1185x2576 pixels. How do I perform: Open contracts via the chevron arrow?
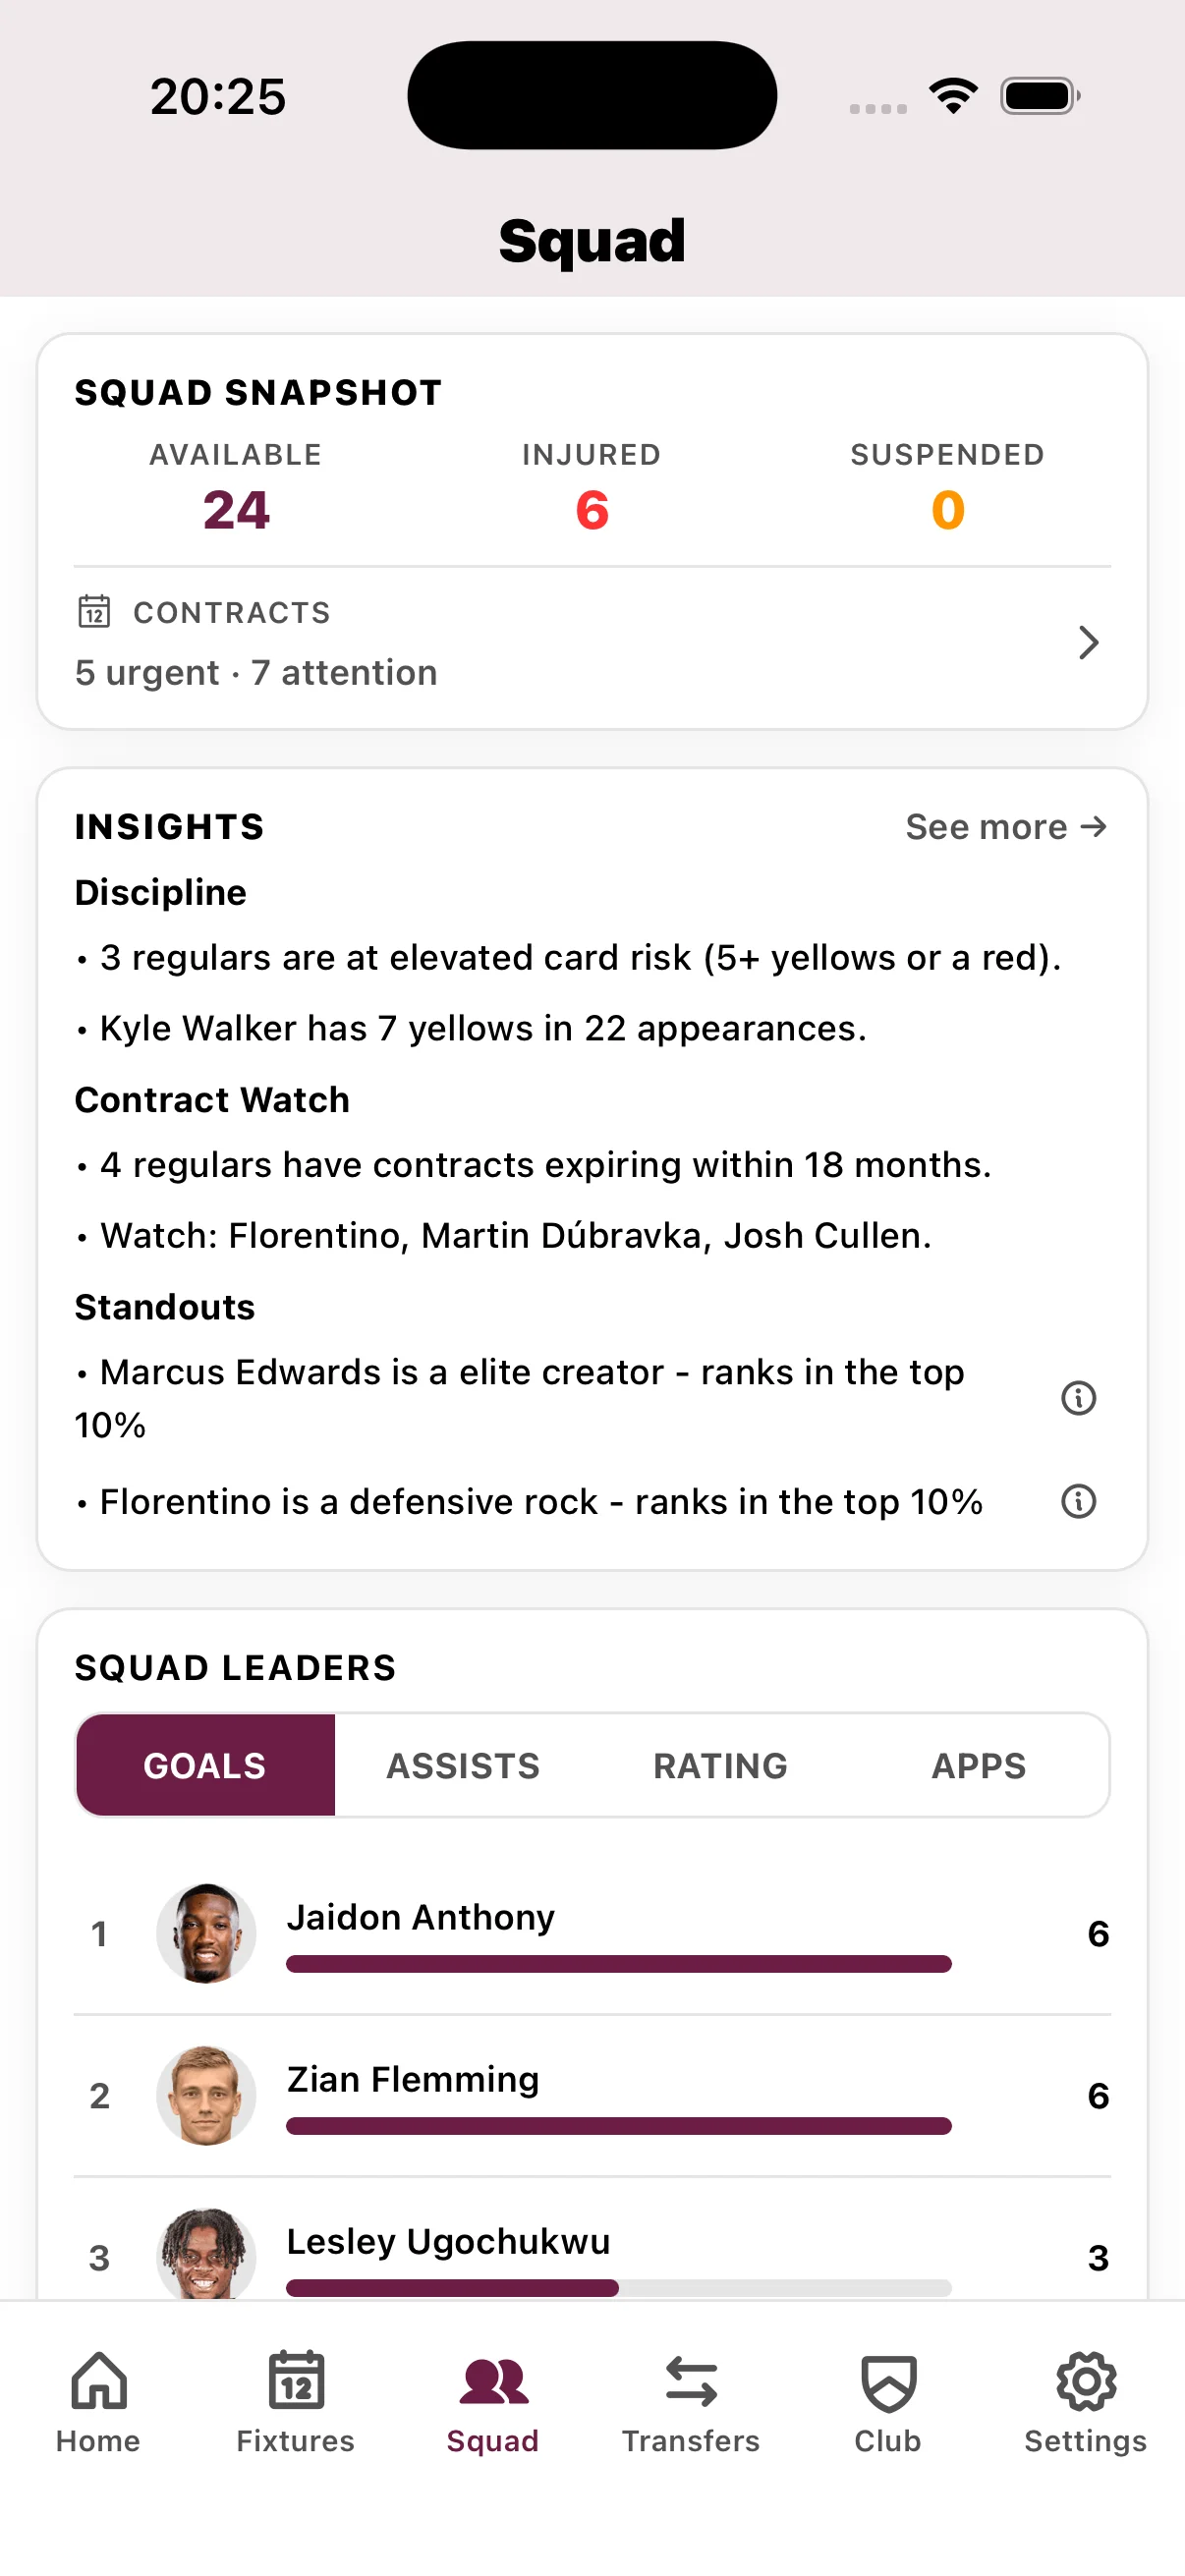click(x=1089, y=643)
